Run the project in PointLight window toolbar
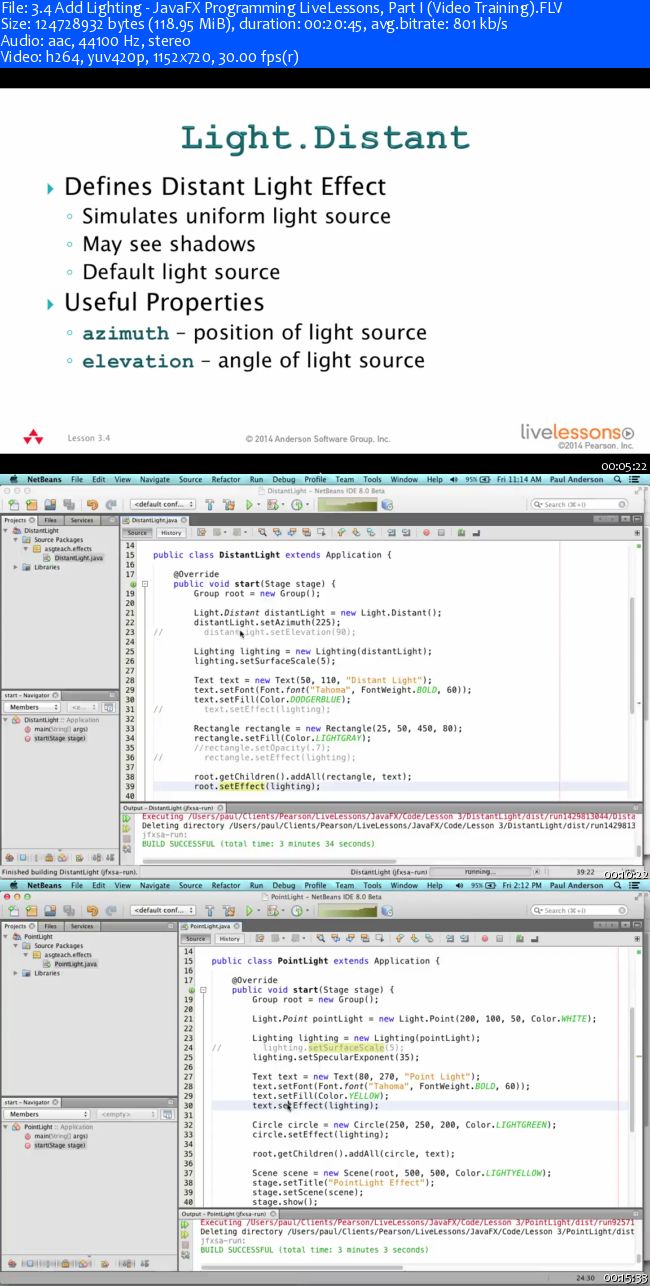Screen dimensions: 650x1286 pyautogui.click(x=250, y=911)
